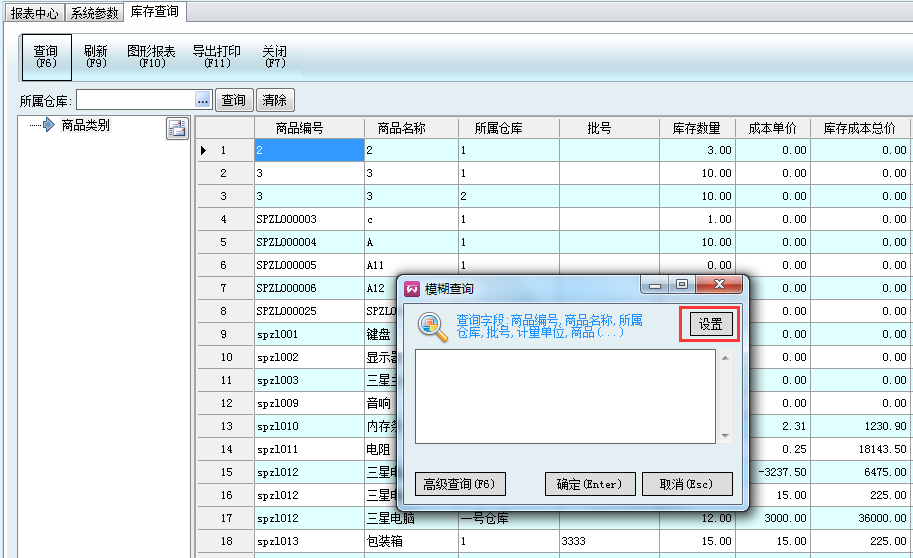Click the 查询 (F6) toolbar button
This screenshot has height=558, width=913.
[46, 57]
